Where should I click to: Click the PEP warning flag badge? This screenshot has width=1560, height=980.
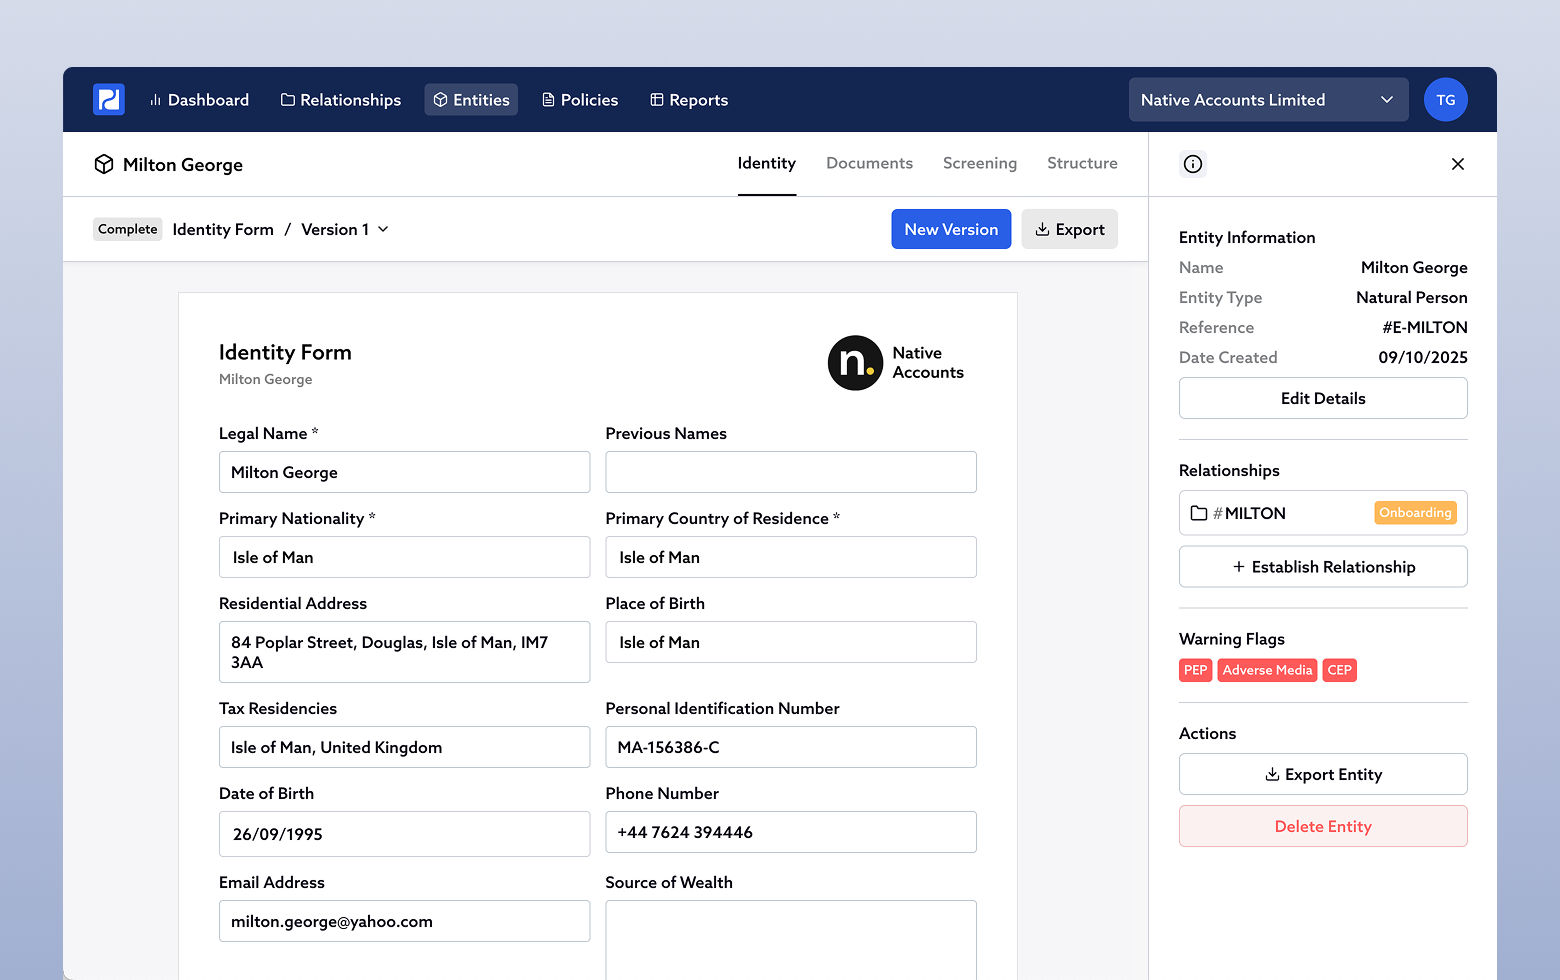point(1195,670)
